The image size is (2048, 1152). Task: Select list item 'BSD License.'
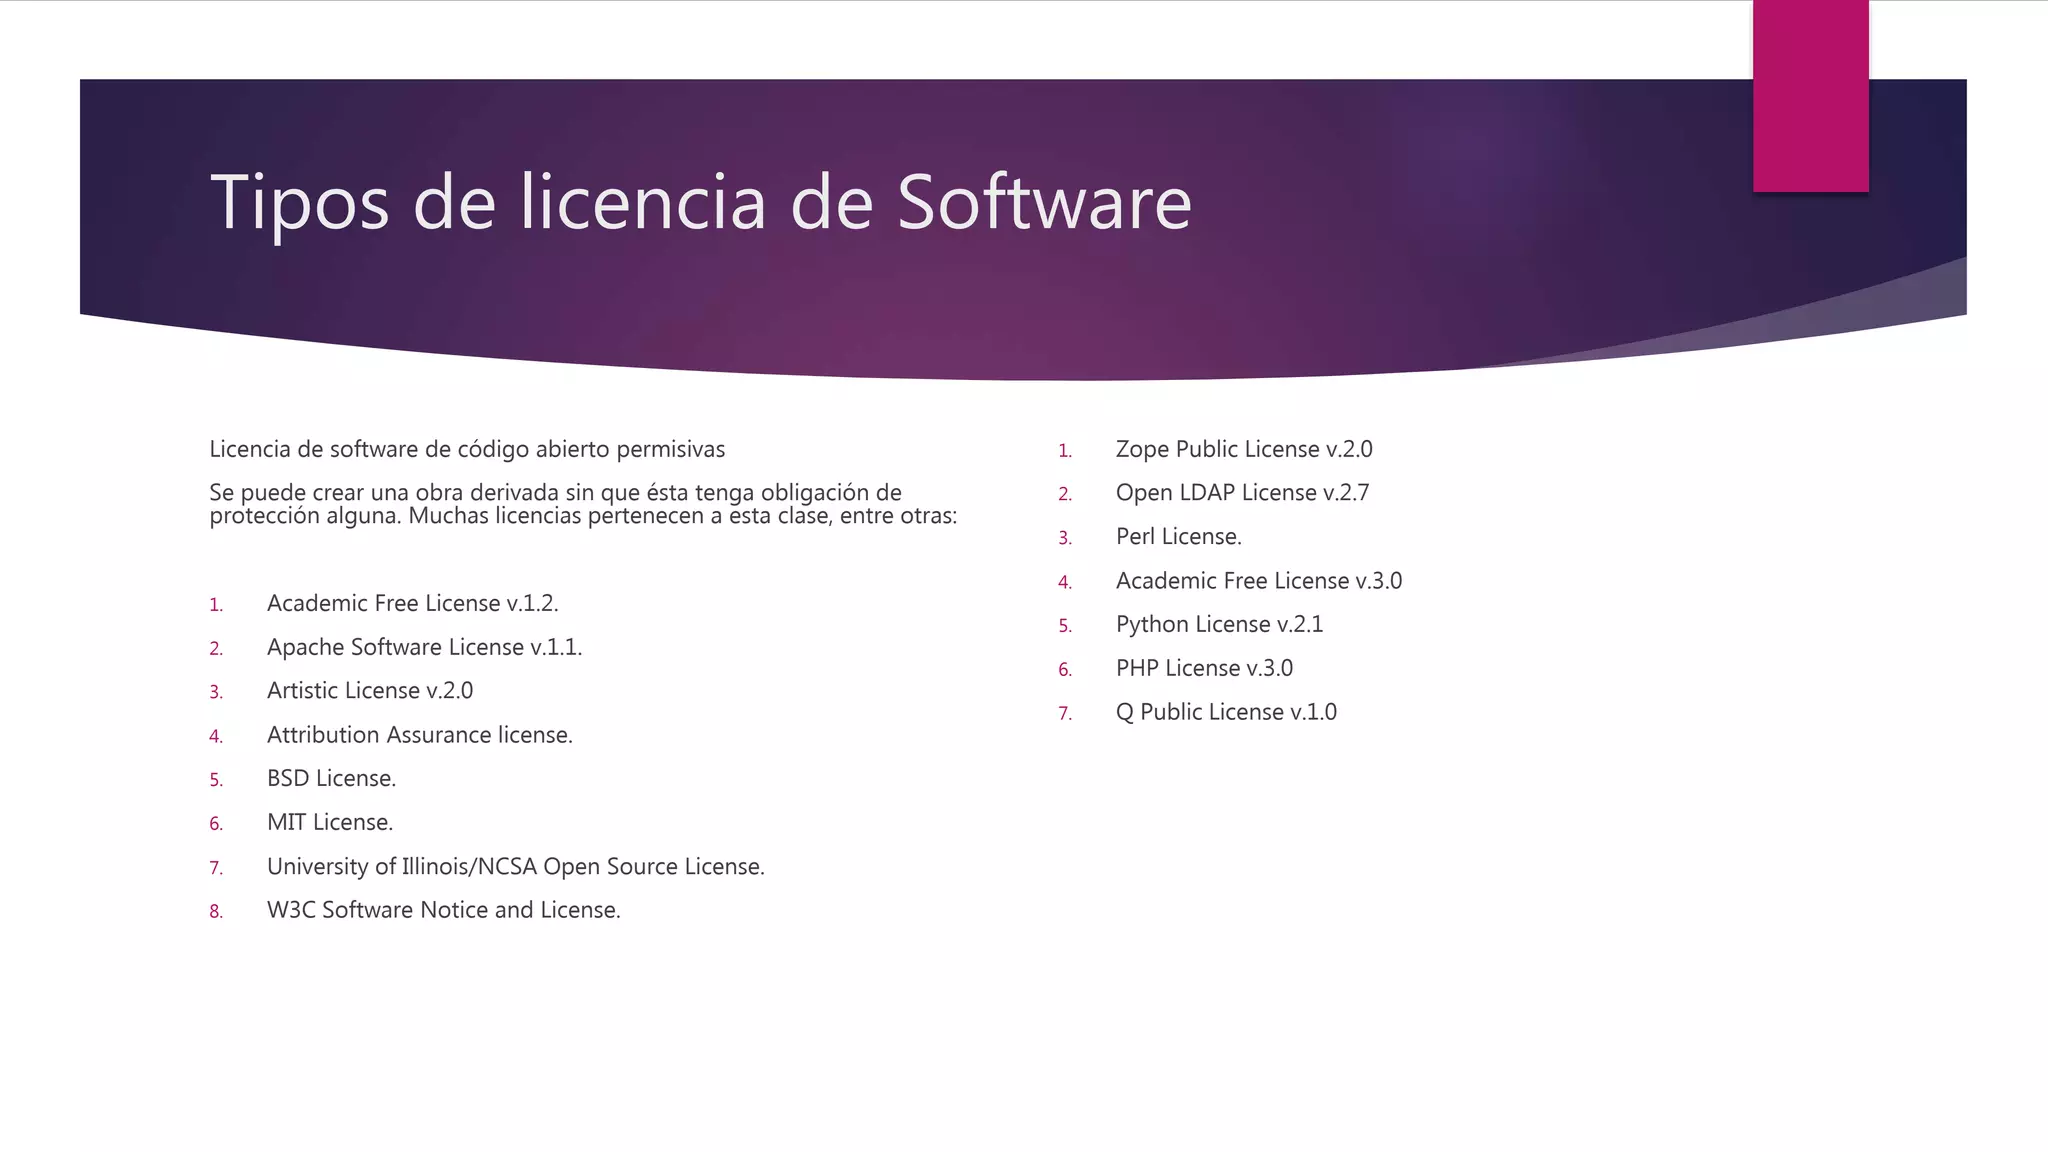click(x=331, y=778)
